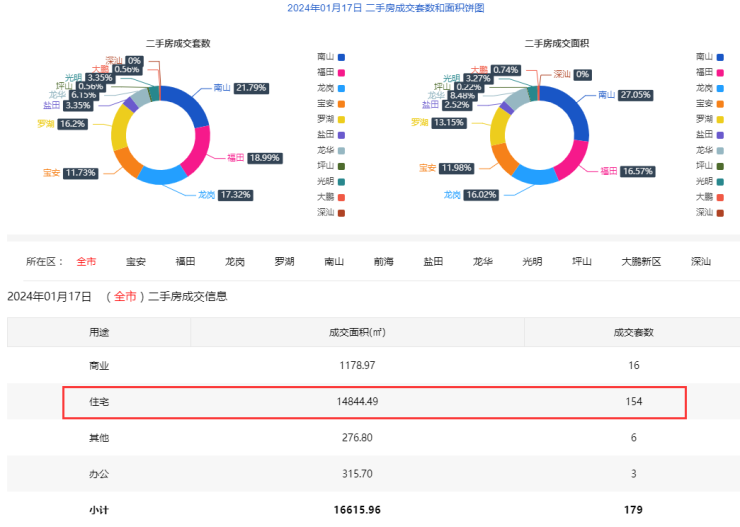Toggle 龙华 legend entry in 成交套数 chart
Screen dimensions: 740x527
[331, 151]
